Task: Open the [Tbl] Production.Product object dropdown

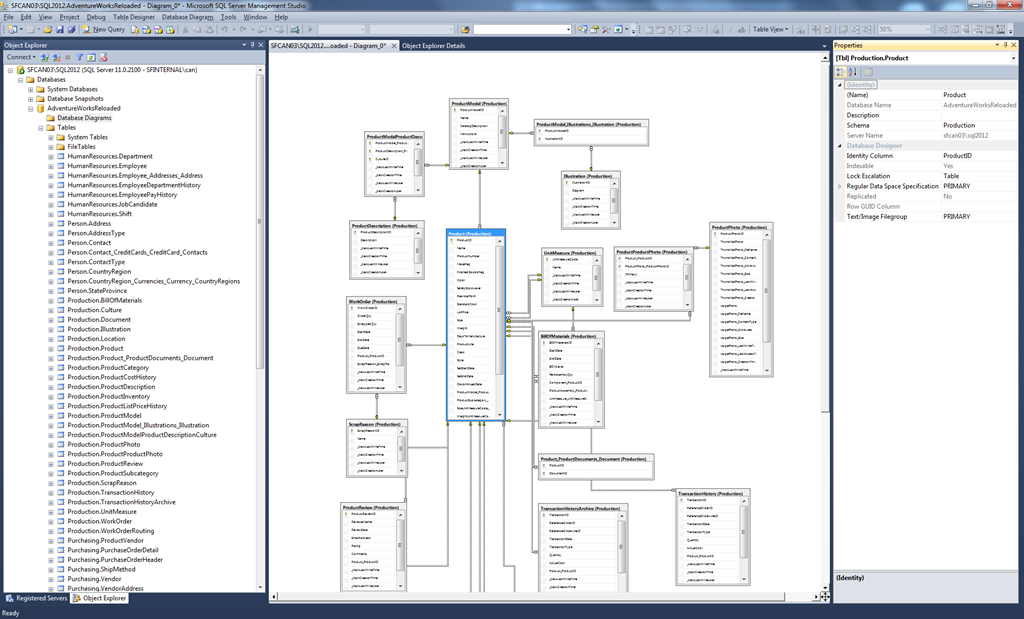Action: (1014, 58)
